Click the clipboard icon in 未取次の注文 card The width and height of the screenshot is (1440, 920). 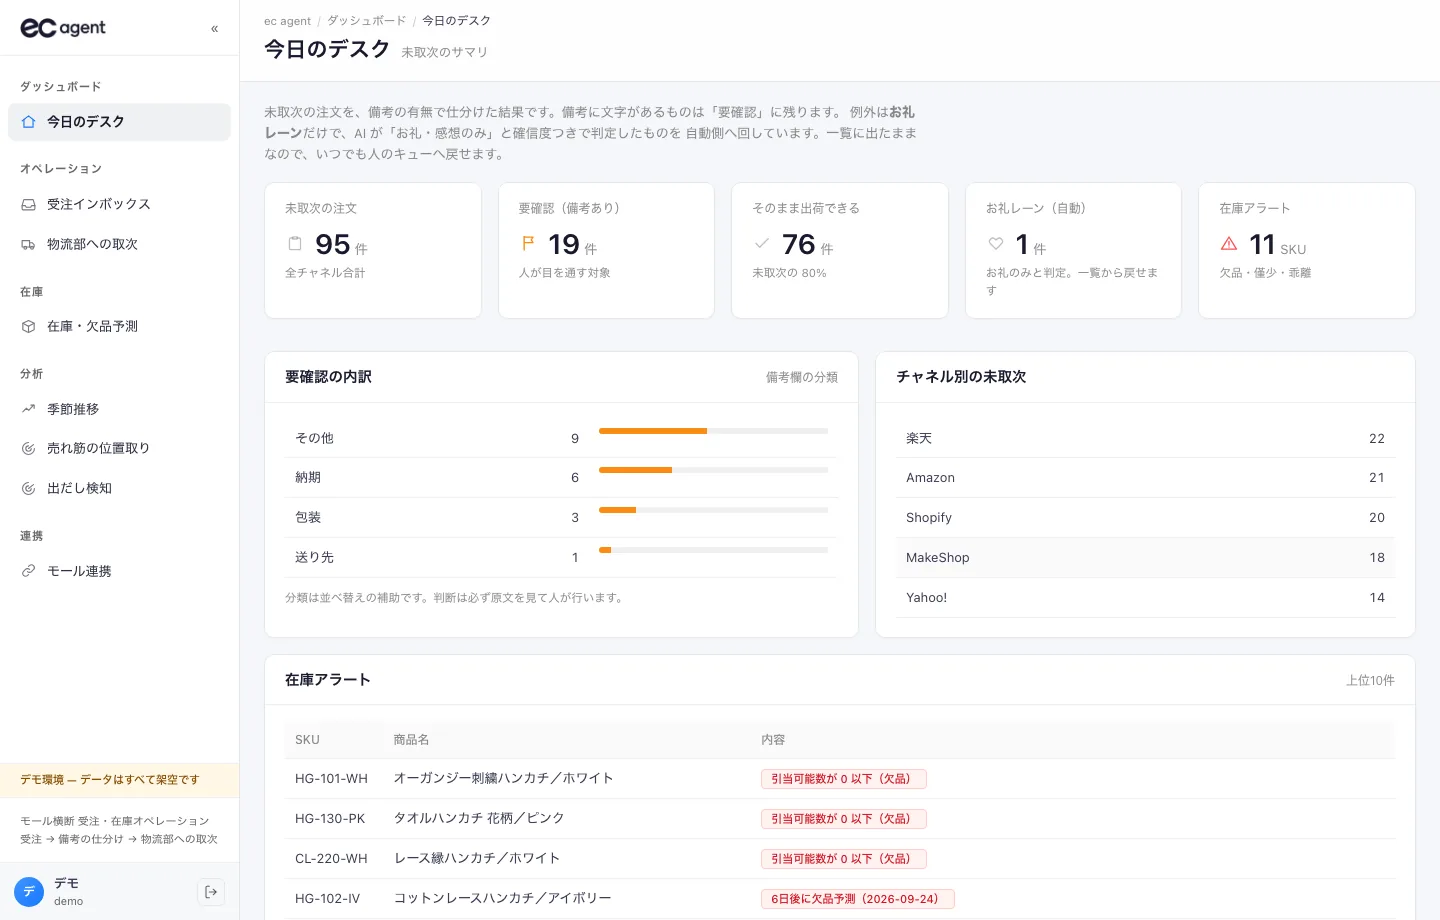coord(295,244)
